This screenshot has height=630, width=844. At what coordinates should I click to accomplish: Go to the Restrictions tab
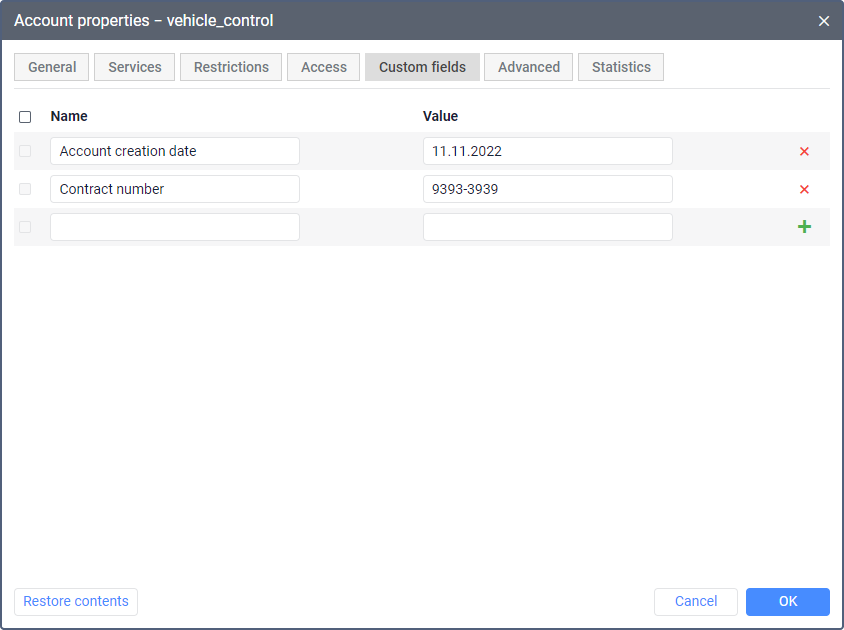click(231, 67)
